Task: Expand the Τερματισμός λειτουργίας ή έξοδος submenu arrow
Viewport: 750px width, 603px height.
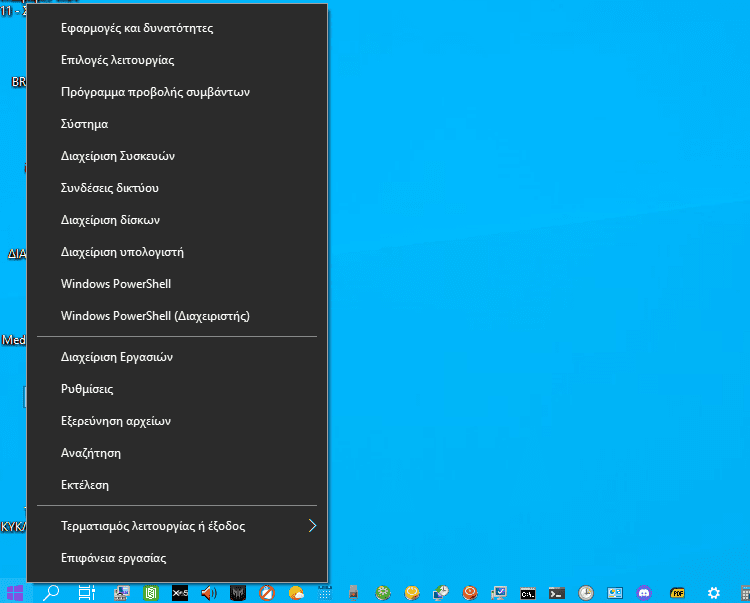Action: click(312, 526)
